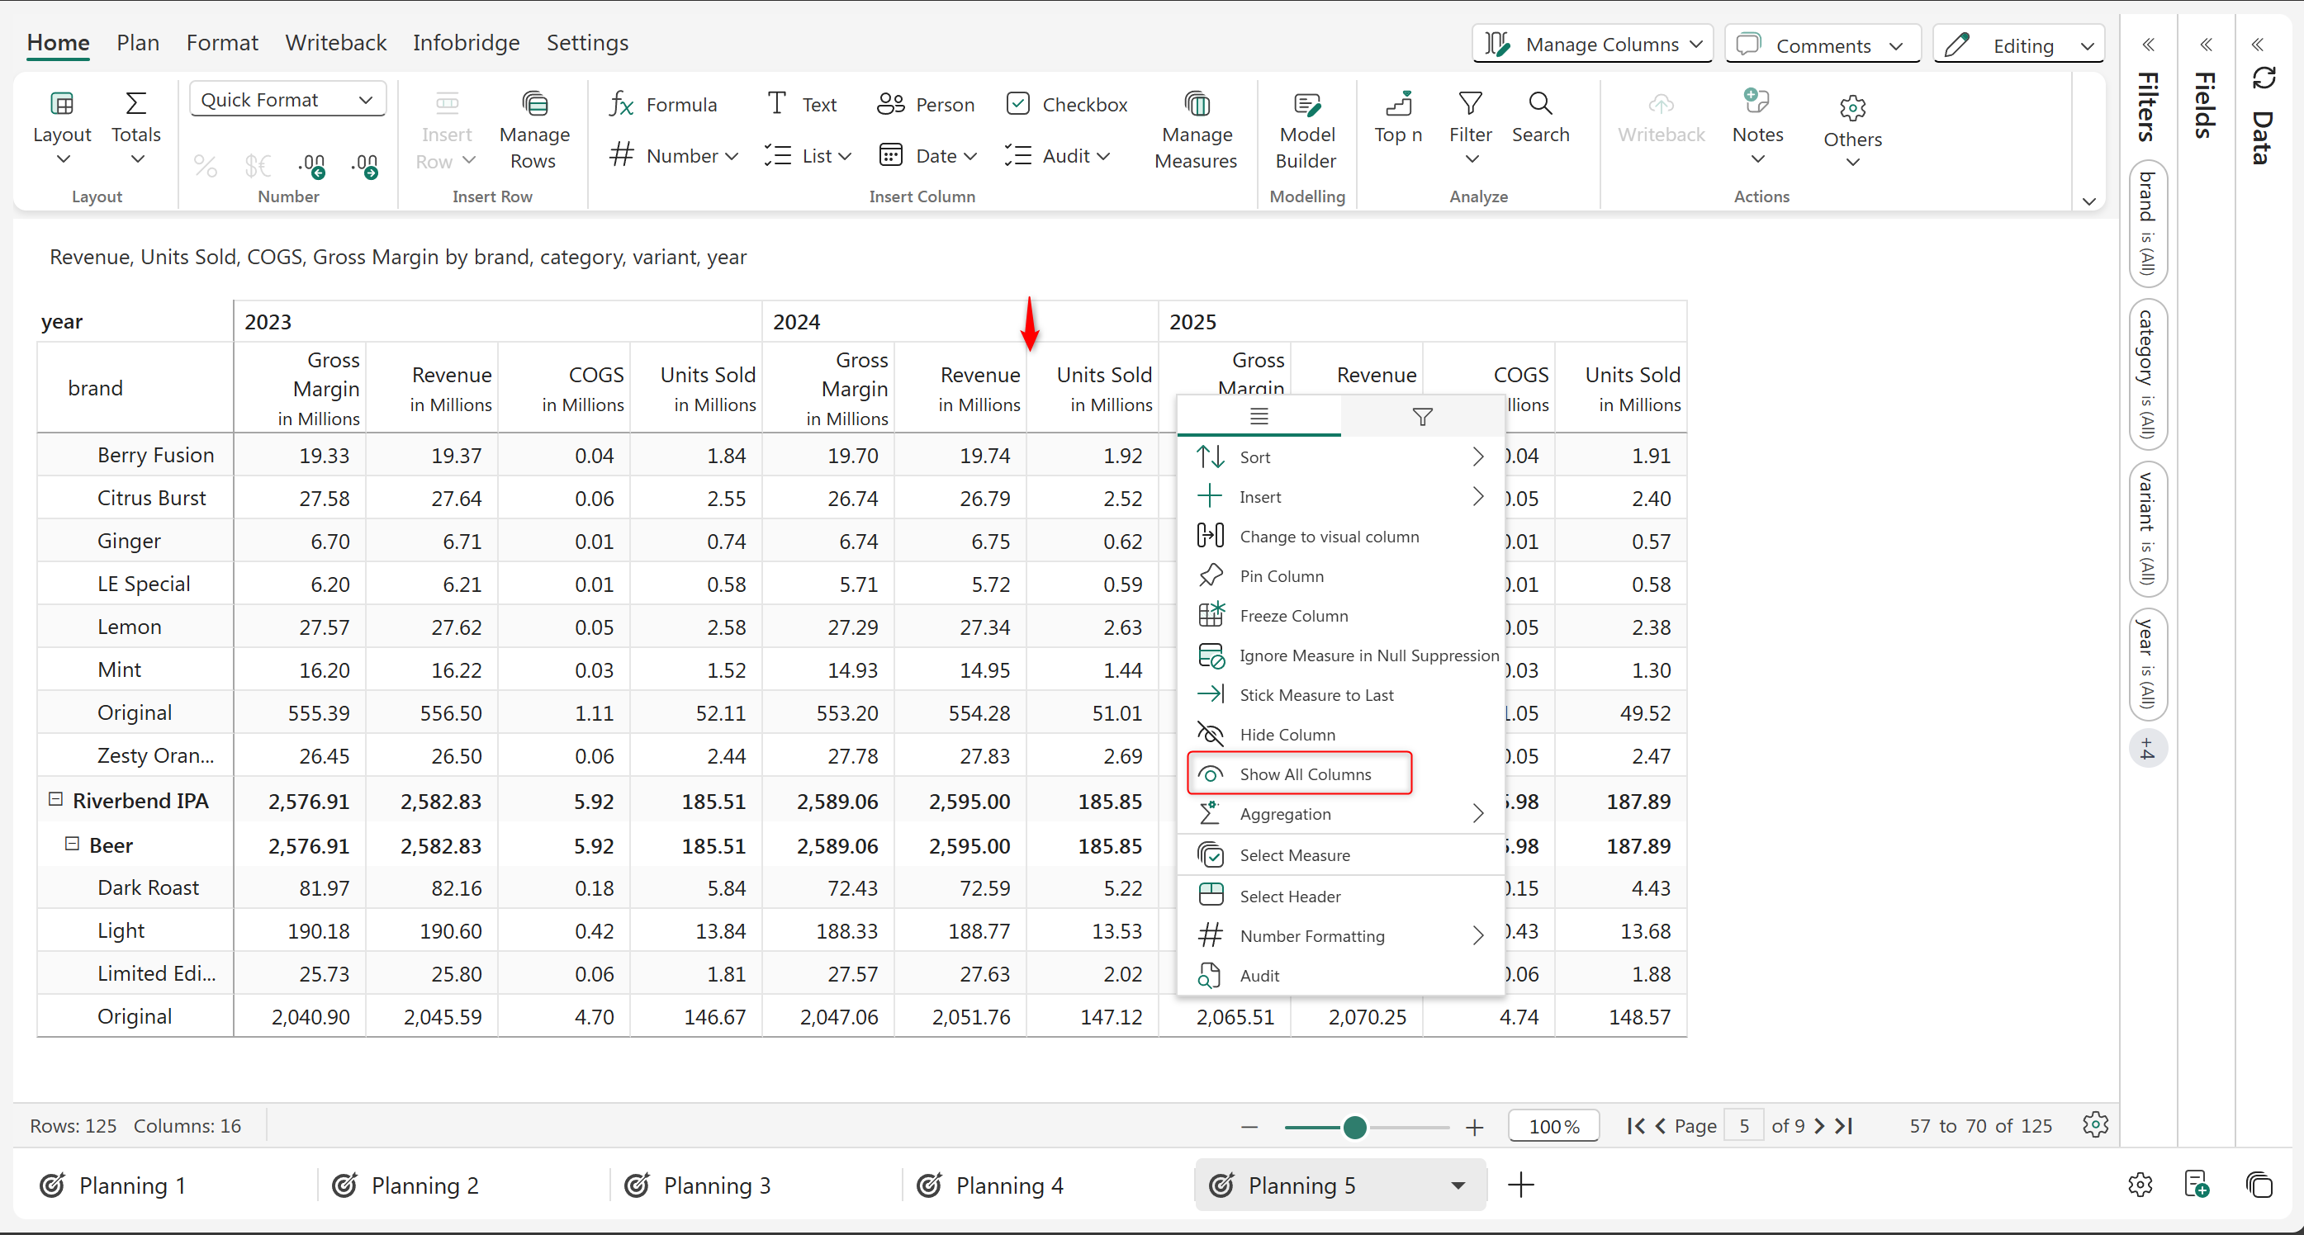Go to next page of table
The height and width of the screenshot is (1235, 2304).
point(1819,1126)
